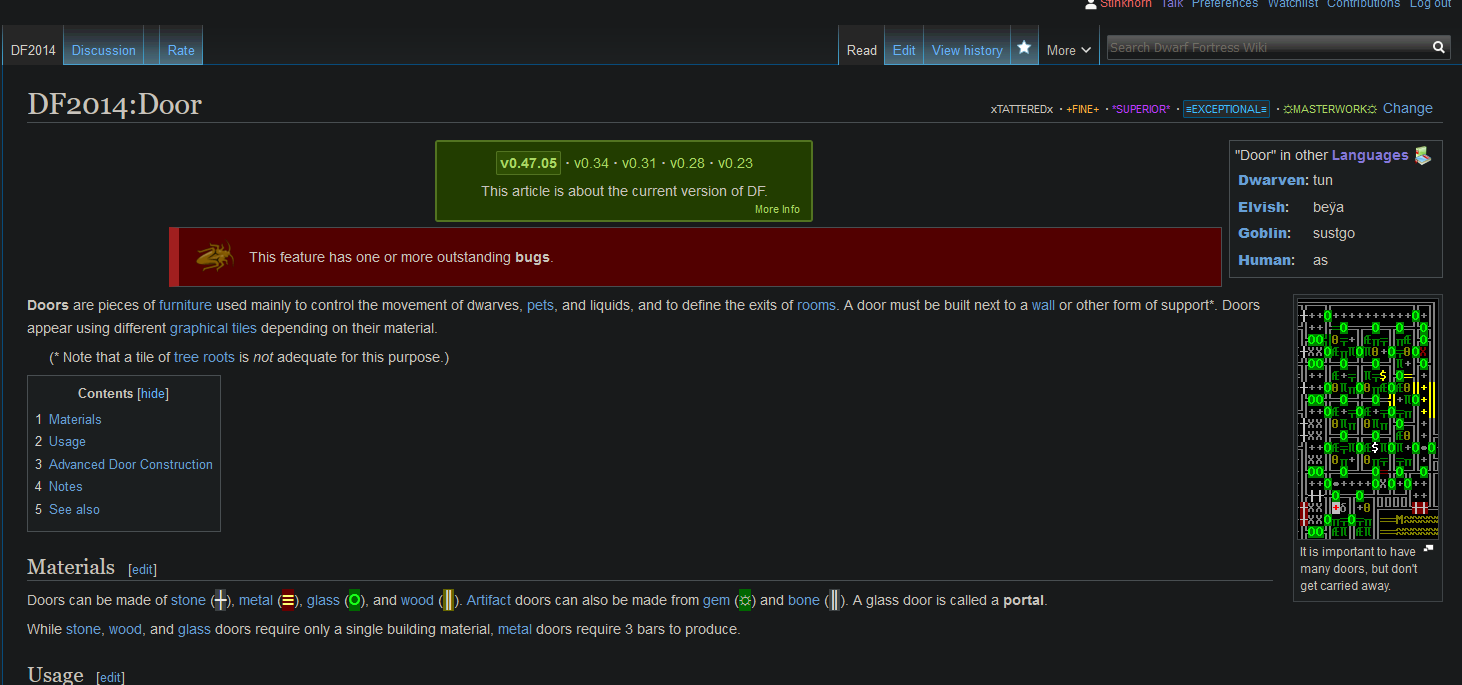1462x685 pixels.
Task: Edit the Materials section
Action: [143, 569]
